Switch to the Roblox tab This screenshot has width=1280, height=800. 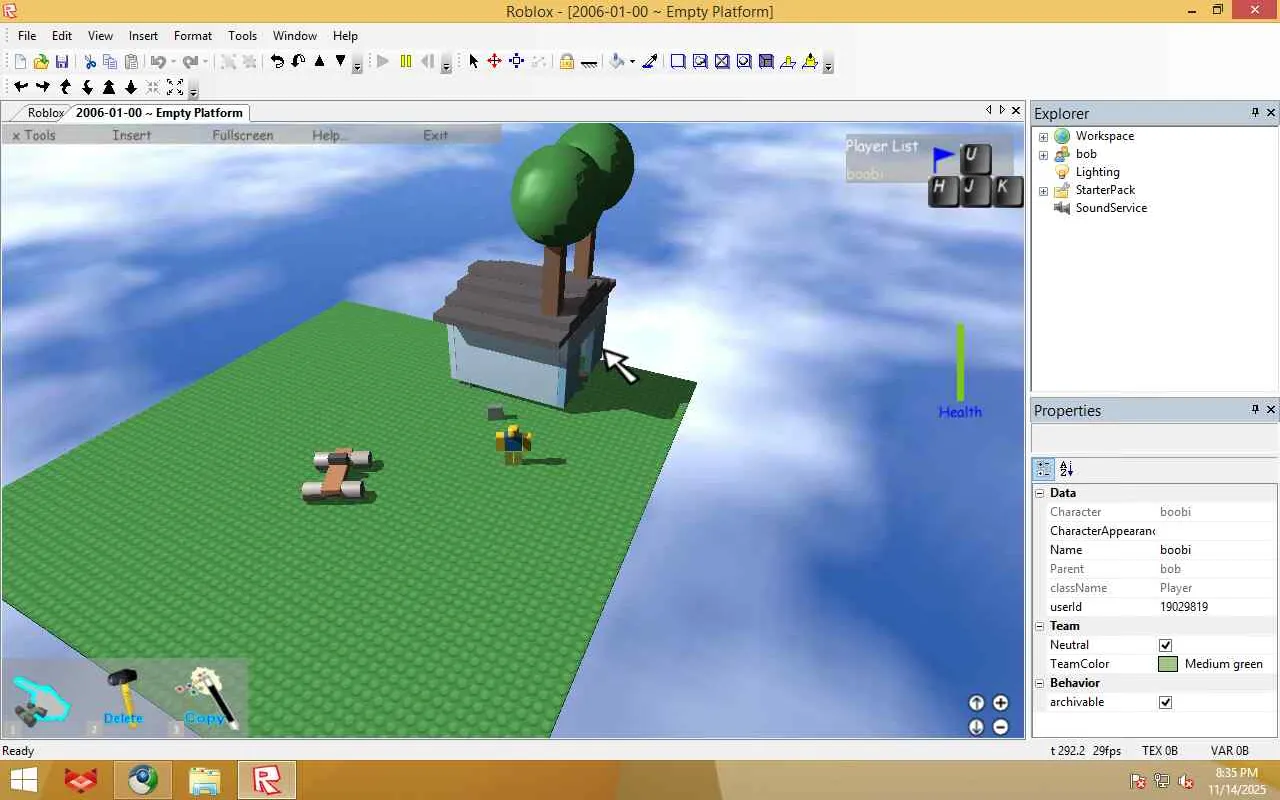click(x=46, y=113)
